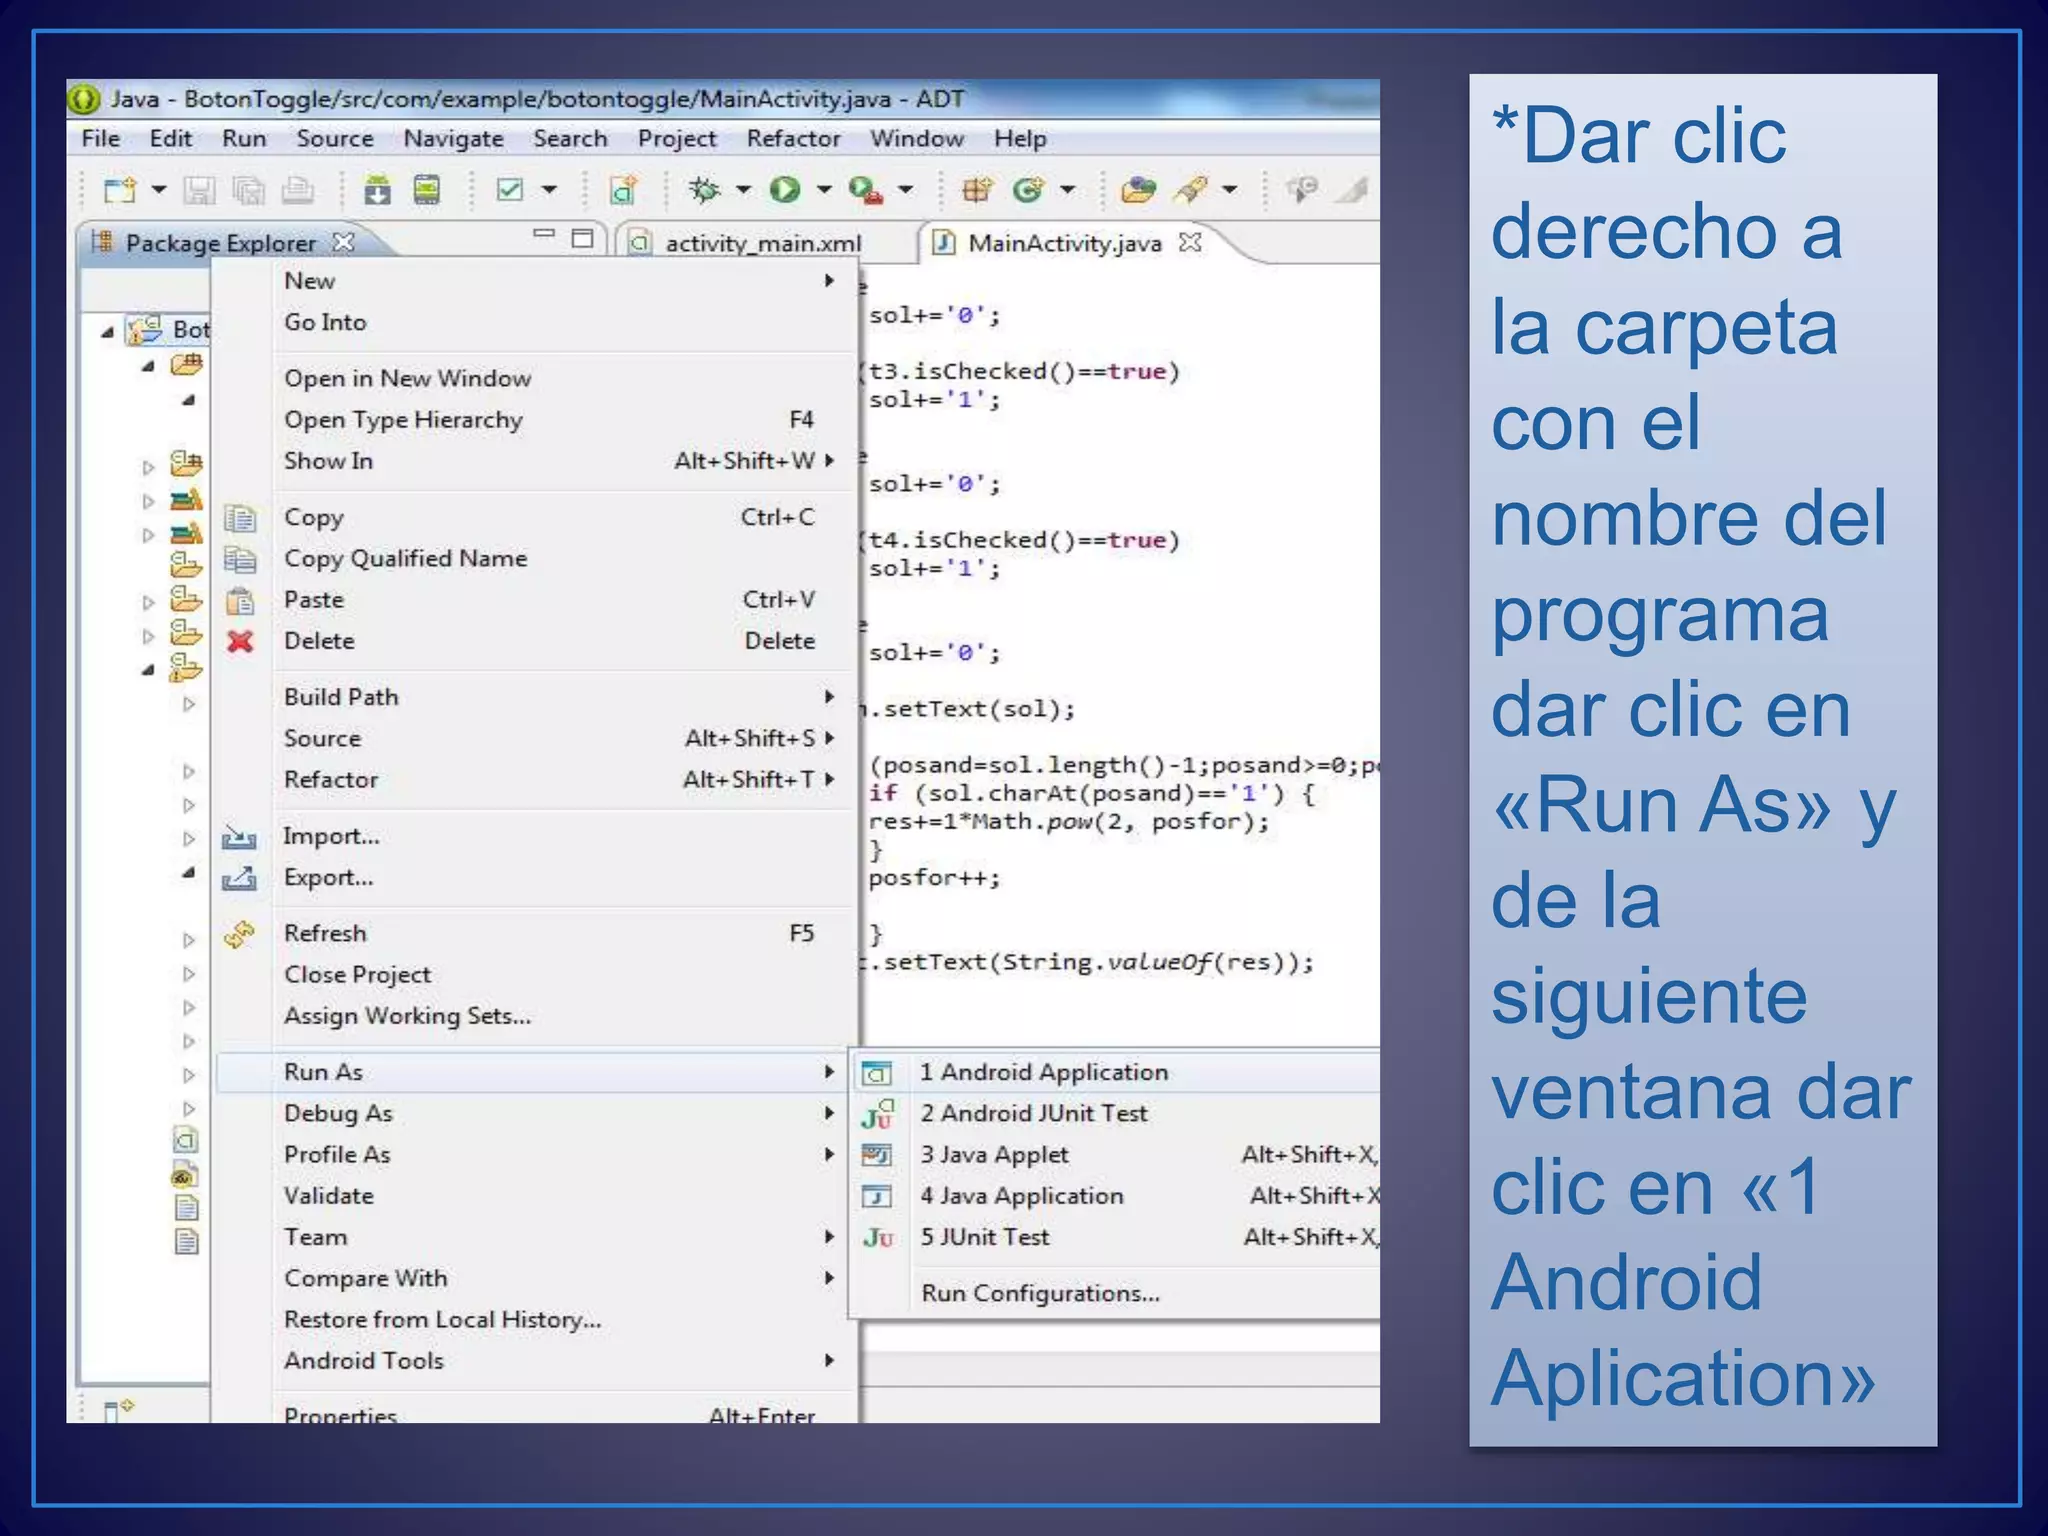This screenshot has height=1536, width=2048.
Task: Minimize the Package Explorer view
Action: tap(544, 234)
